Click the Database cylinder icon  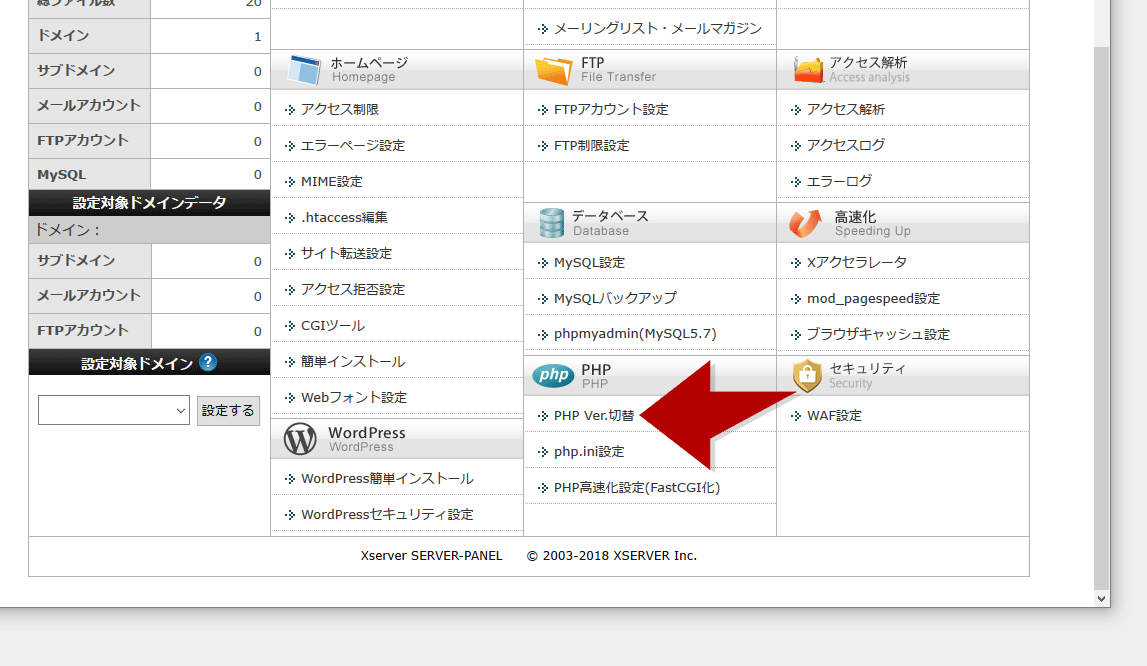click(x=552, y=223)
